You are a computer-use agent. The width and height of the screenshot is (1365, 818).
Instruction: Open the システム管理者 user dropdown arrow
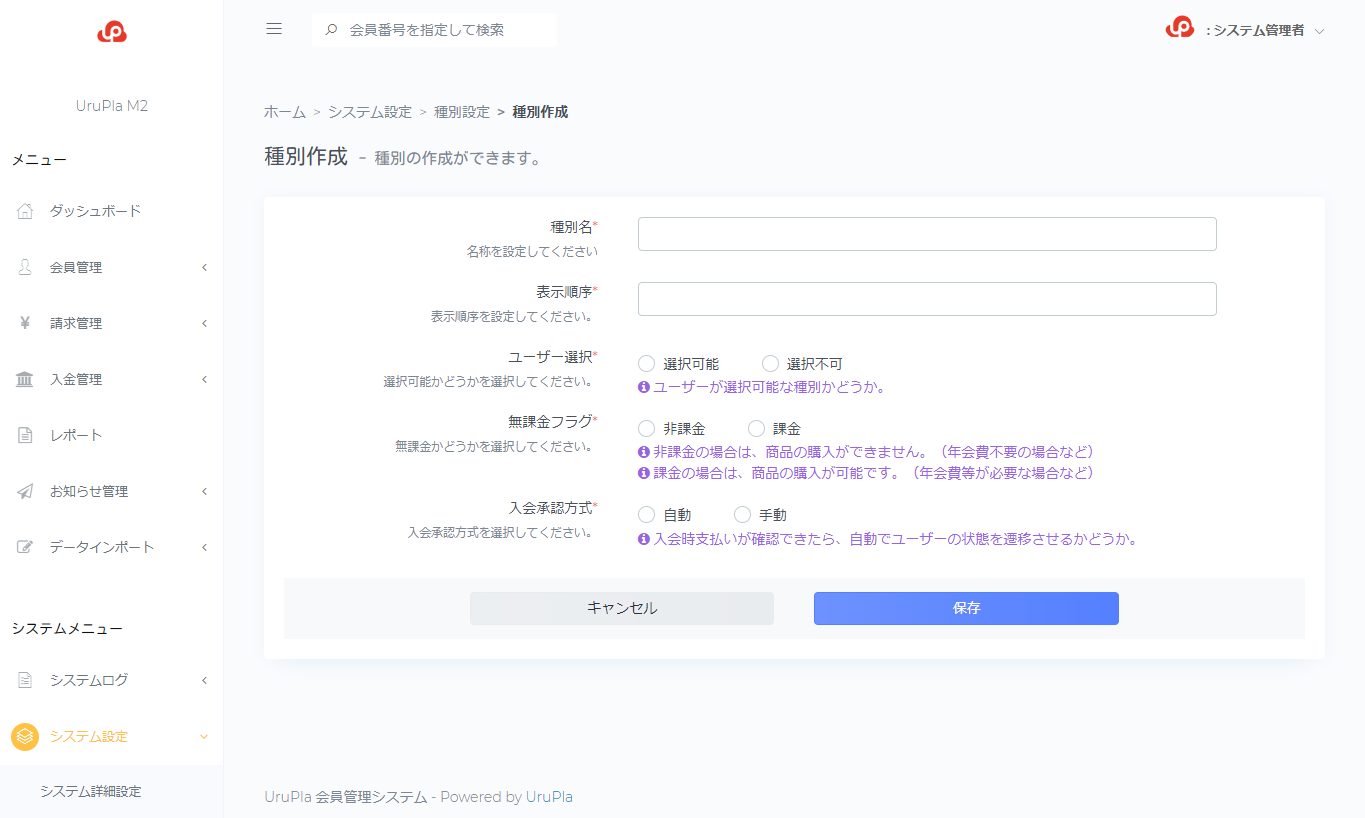1319,31
